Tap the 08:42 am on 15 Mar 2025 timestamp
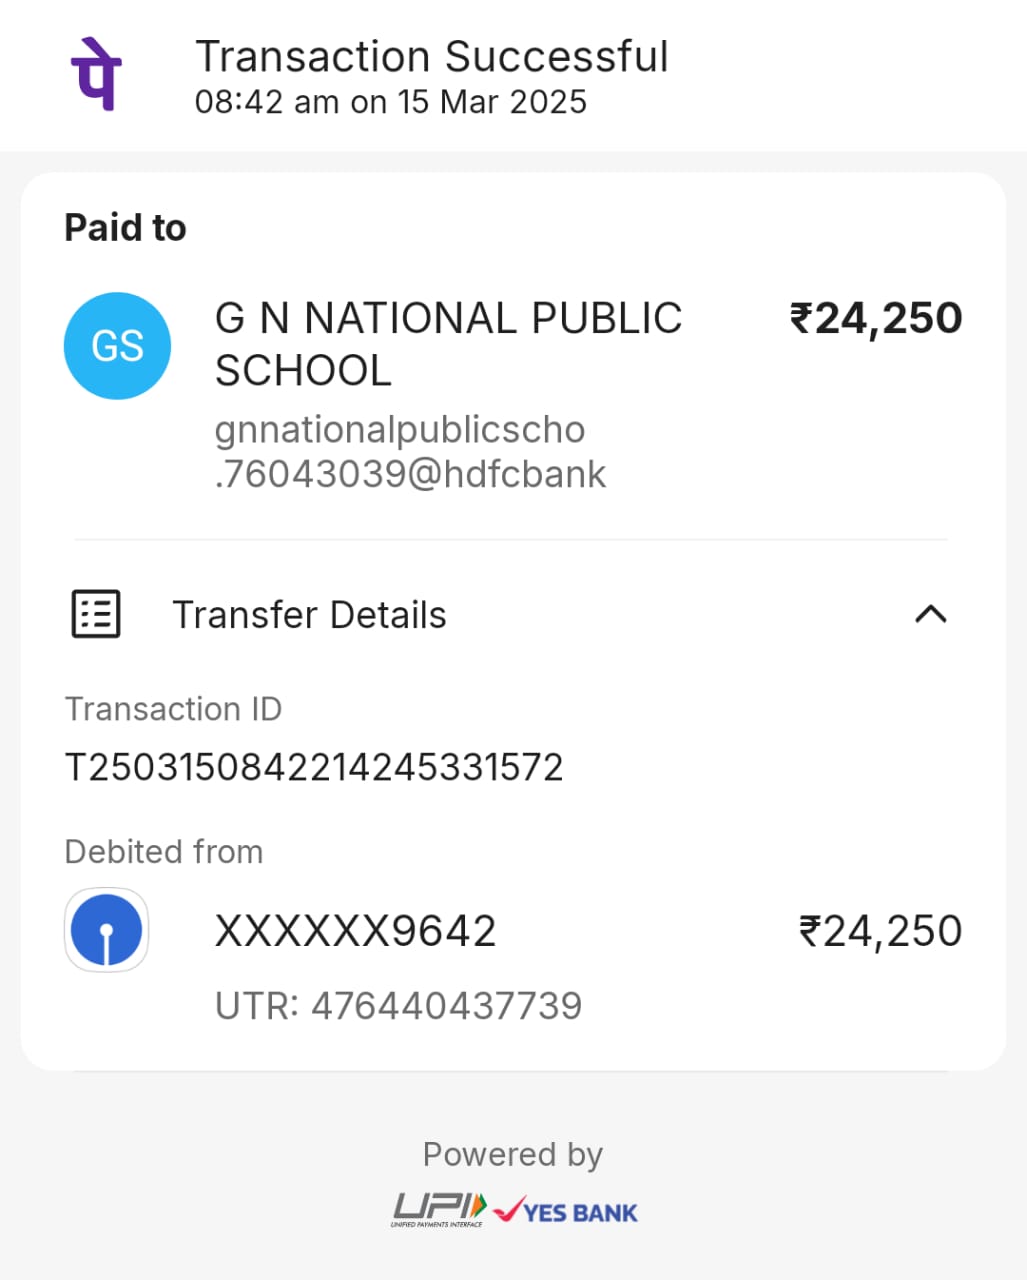This screenshot has height=1280, width=1027. click(x=391, y=102)
